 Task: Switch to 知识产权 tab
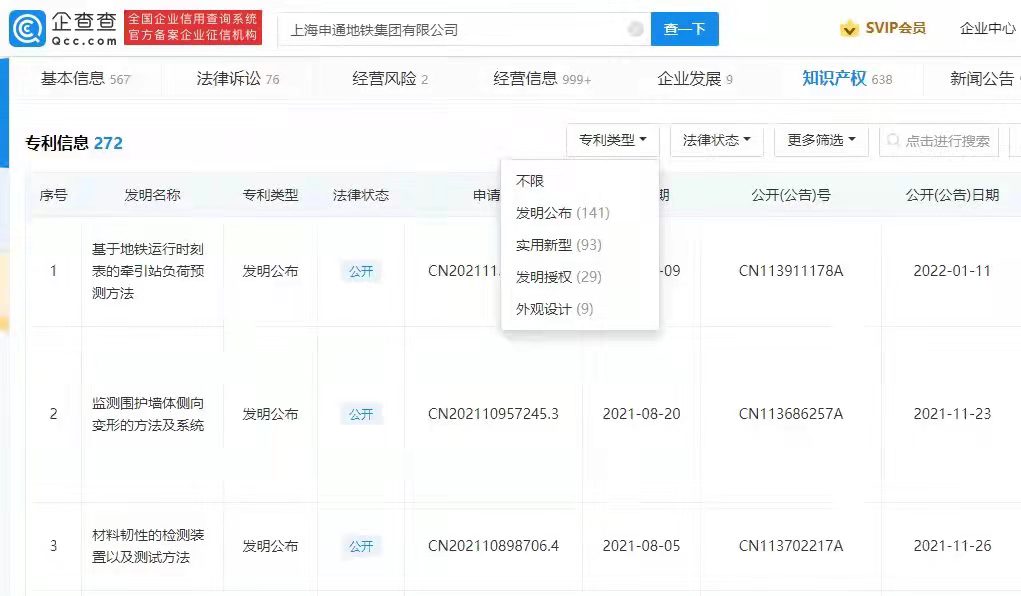pyautogui.click(x=846, y=79)
